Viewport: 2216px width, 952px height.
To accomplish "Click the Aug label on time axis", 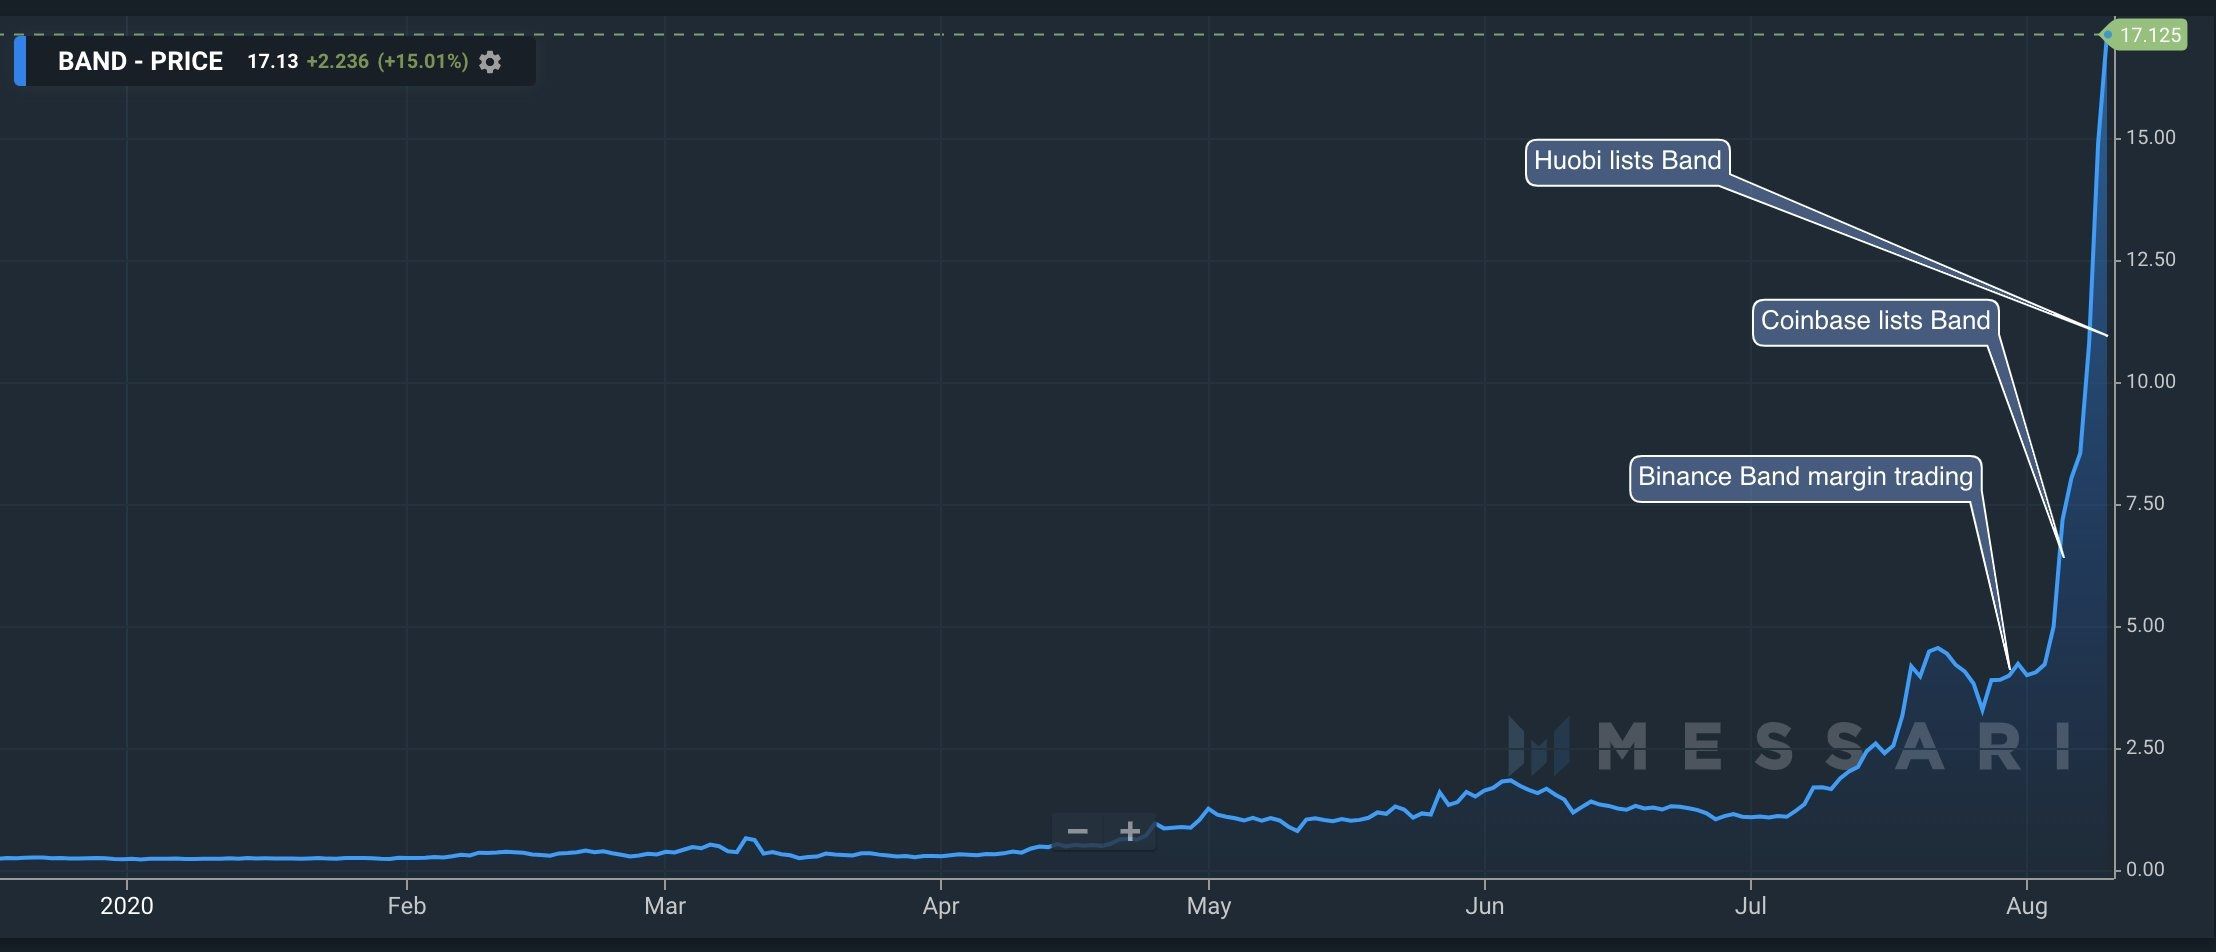I will tap(2027, 906).
